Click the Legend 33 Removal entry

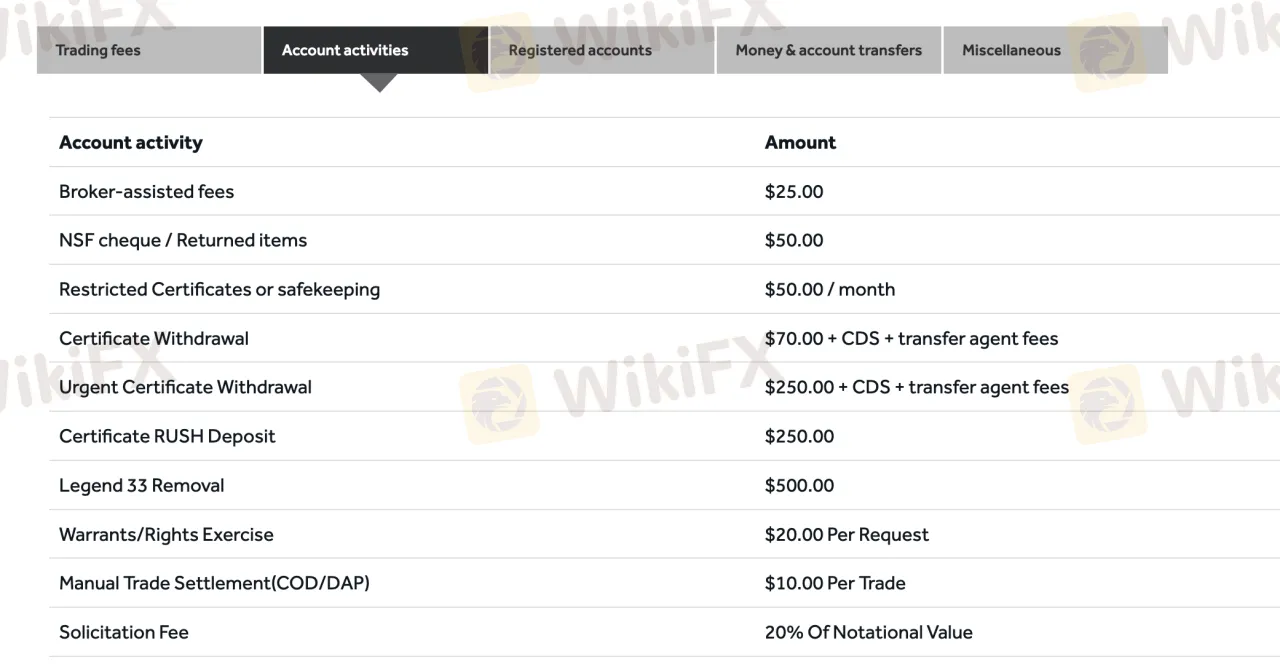[x=142, y=485]
